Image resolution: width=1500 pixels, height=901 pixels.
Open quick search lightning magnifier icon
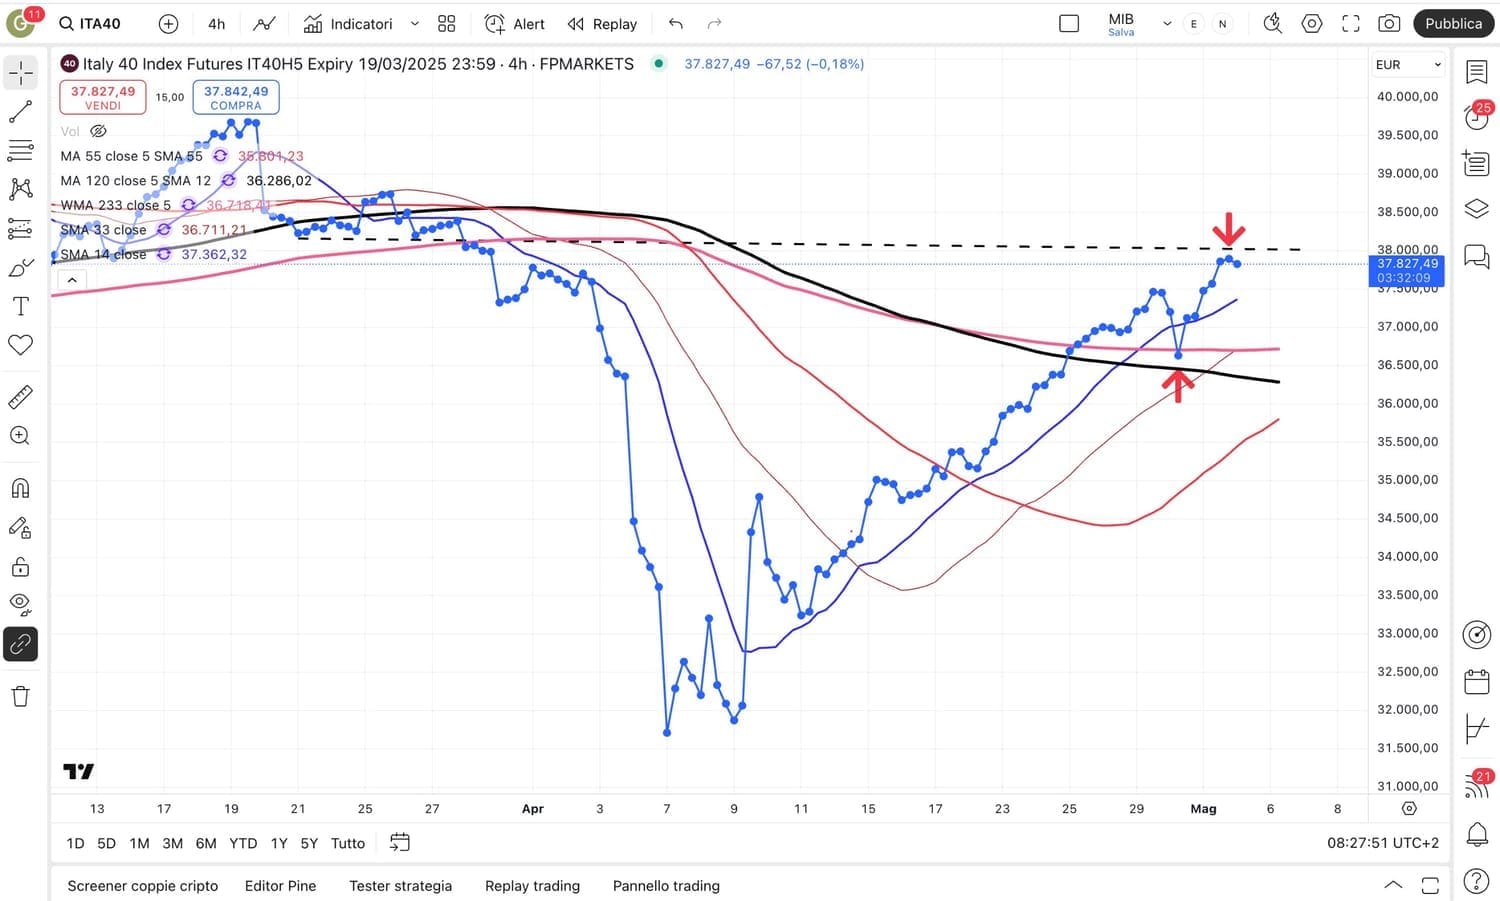coord(1273,24)
